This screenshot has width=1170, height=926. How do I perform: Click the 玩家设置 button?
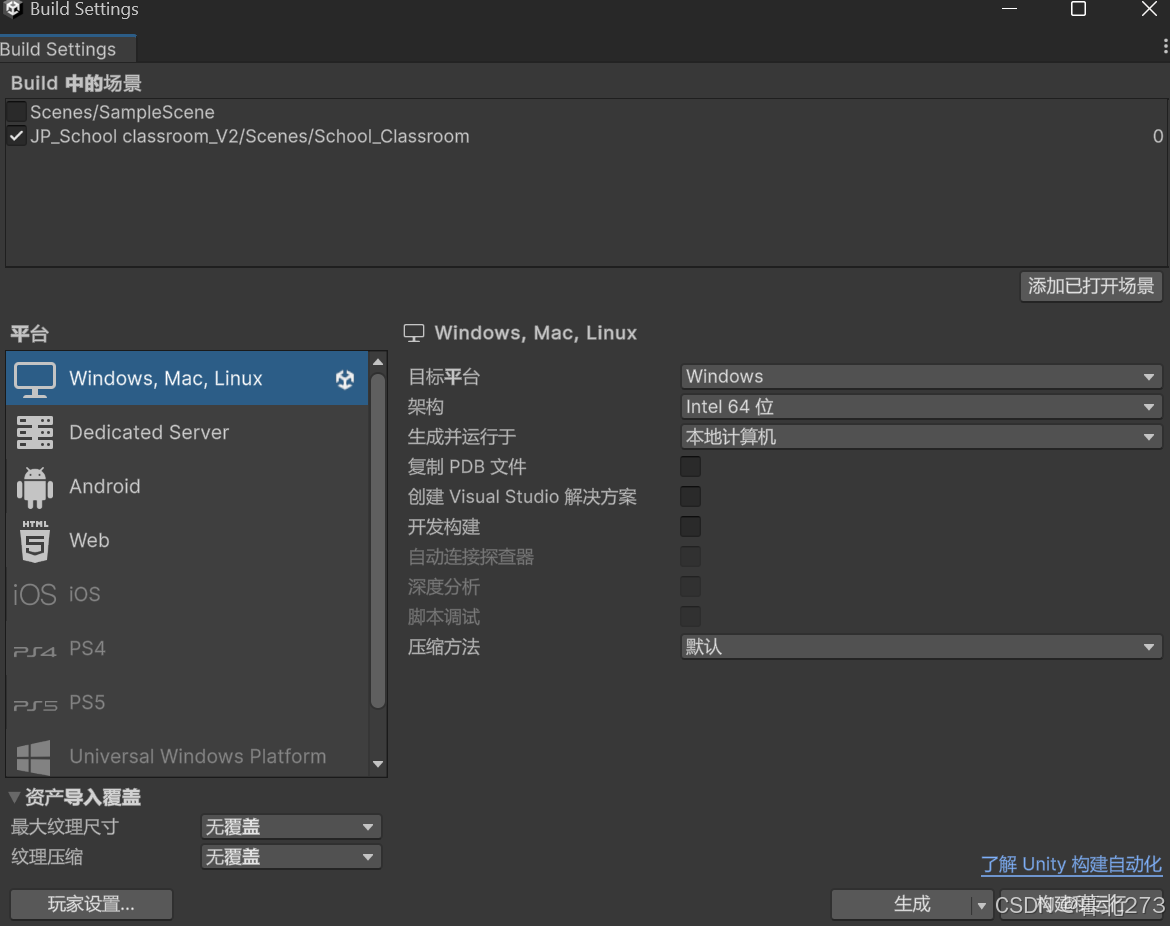pos(90,904)
